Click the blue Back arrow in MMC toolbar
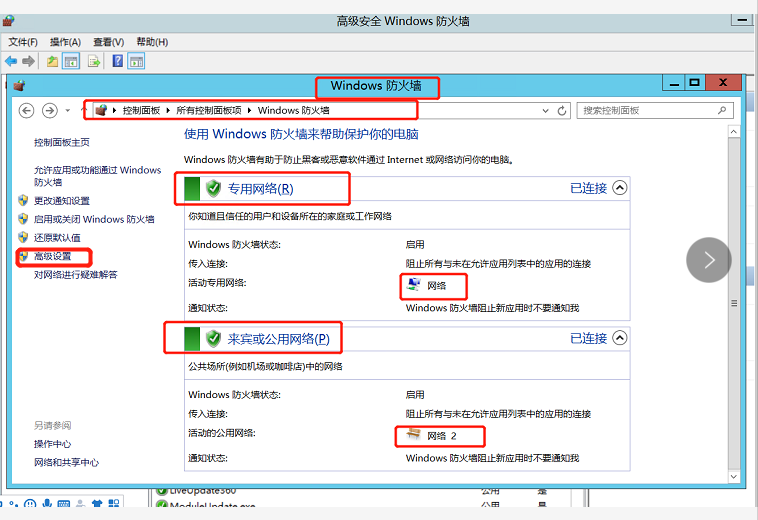Viewport: 758px width, 520px height. pos(11,61)
